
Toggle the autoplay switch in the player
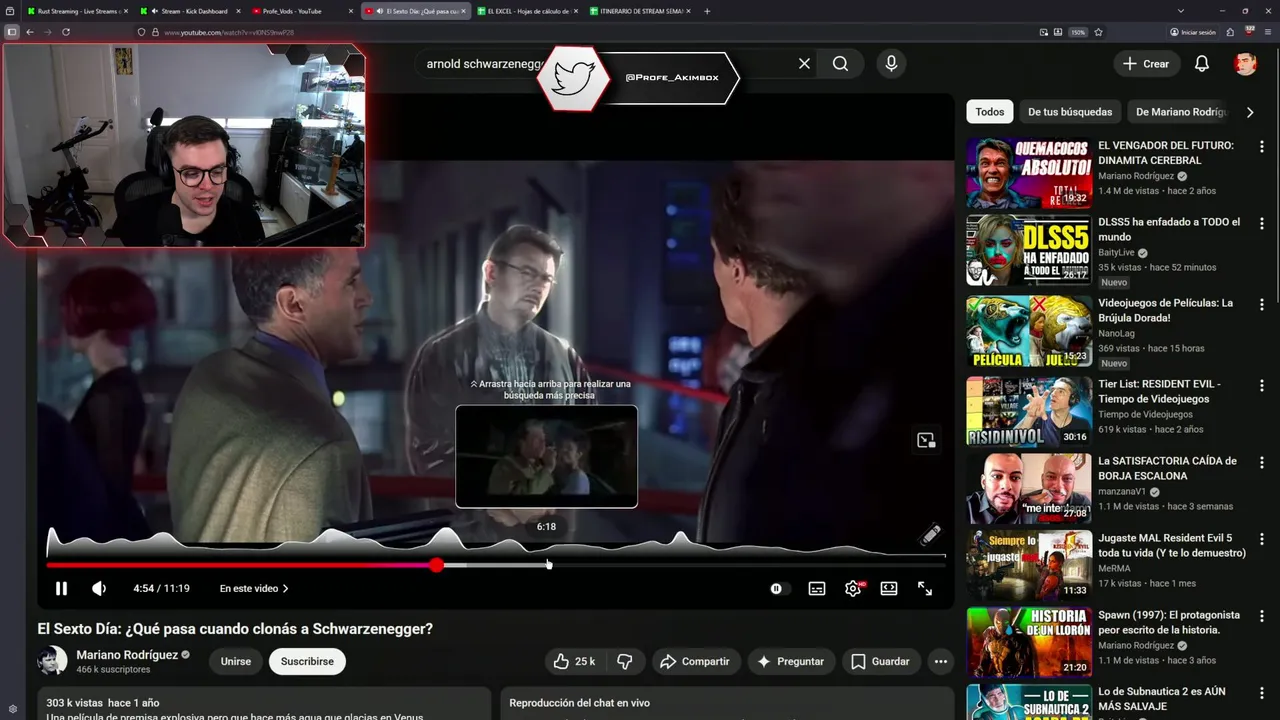click(779, 589)
